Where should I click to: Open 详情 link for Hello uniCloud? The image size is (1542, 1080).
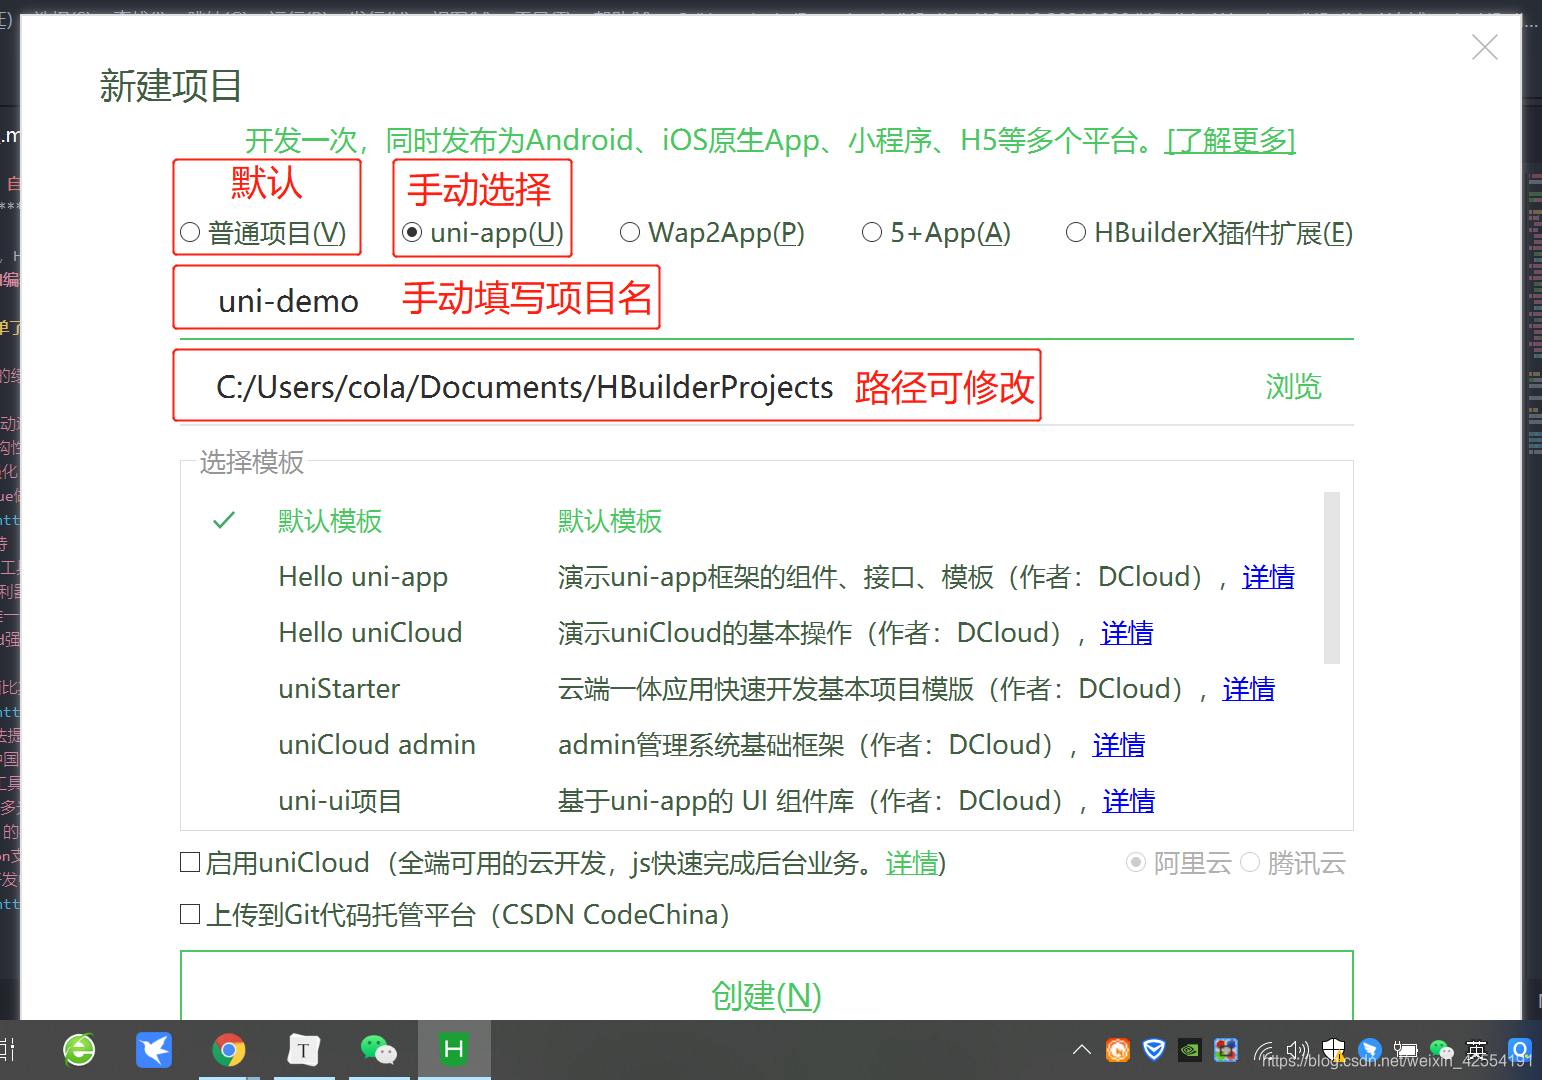[x=1127, y=633]
